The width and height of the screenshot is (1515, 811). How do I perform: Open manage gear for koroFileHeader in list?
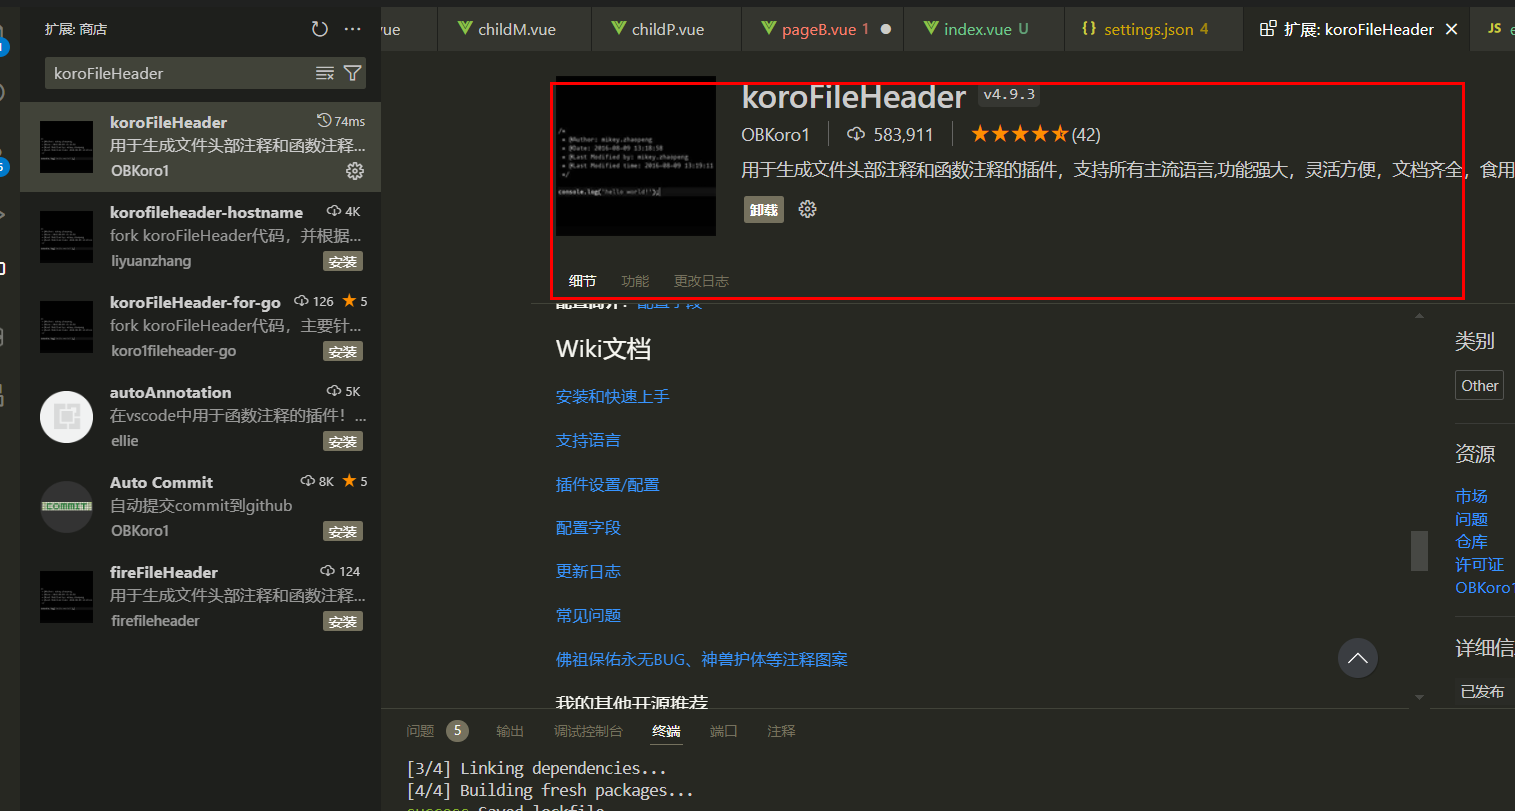[x=355, y=171]
